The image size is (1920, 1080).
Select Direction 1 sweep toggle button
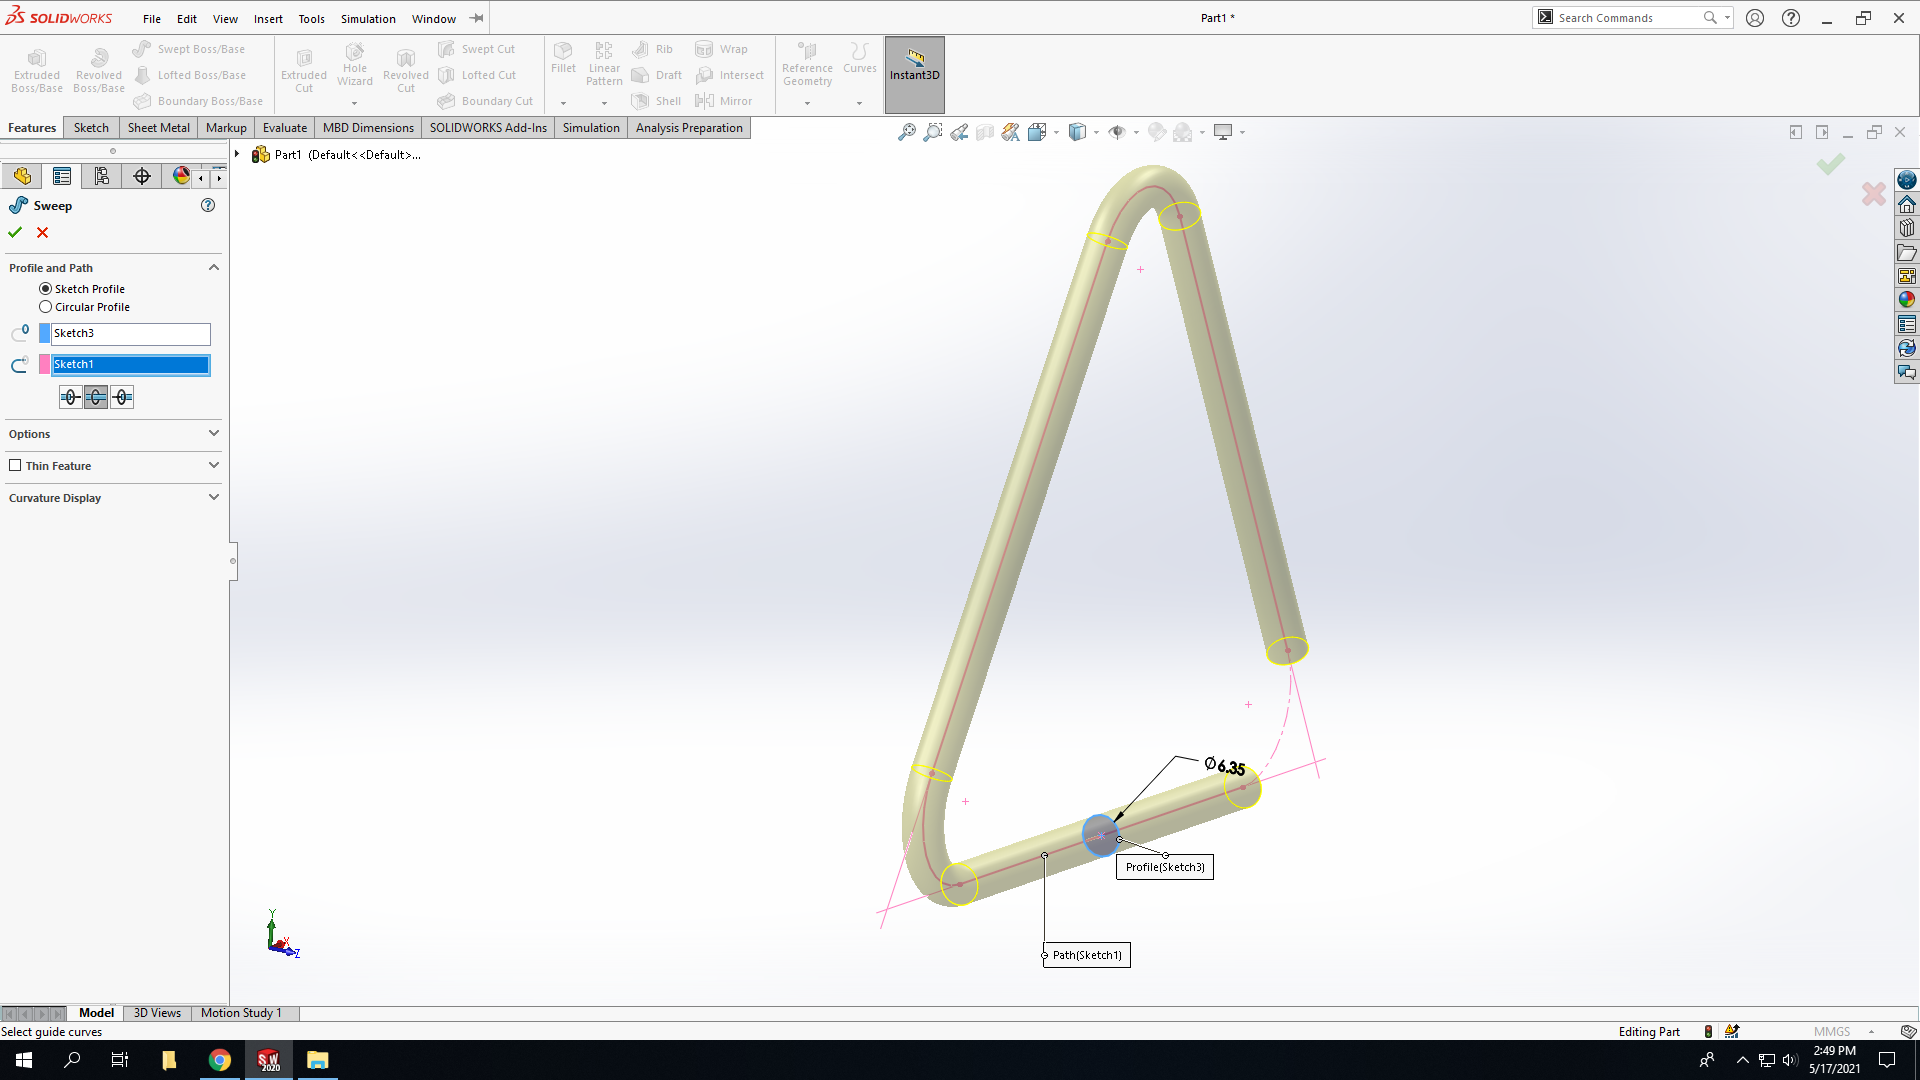[x=70, y=397]
